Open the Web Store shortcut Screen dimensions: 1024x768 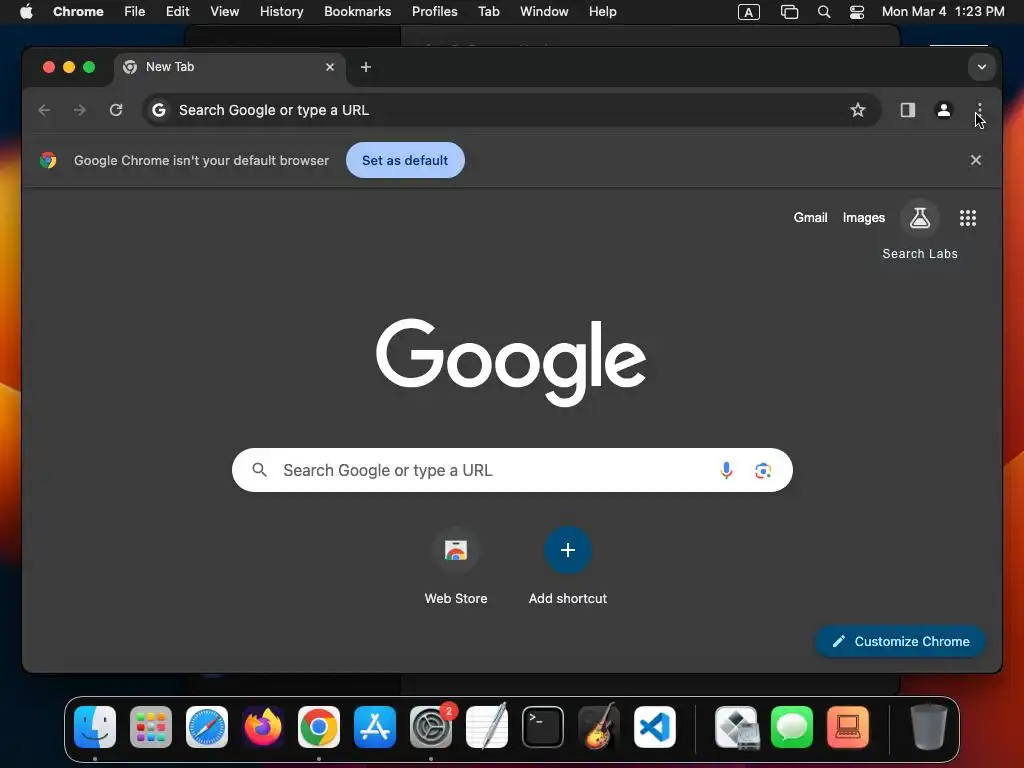pos(456,566)
